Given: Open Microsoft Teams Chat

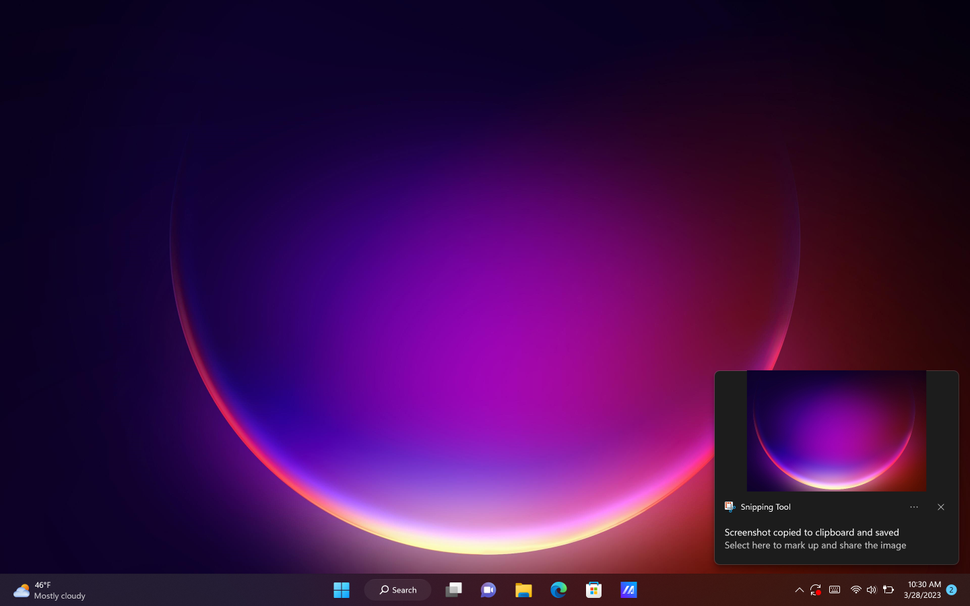Looking at the screenshot, I should (489, 590).
